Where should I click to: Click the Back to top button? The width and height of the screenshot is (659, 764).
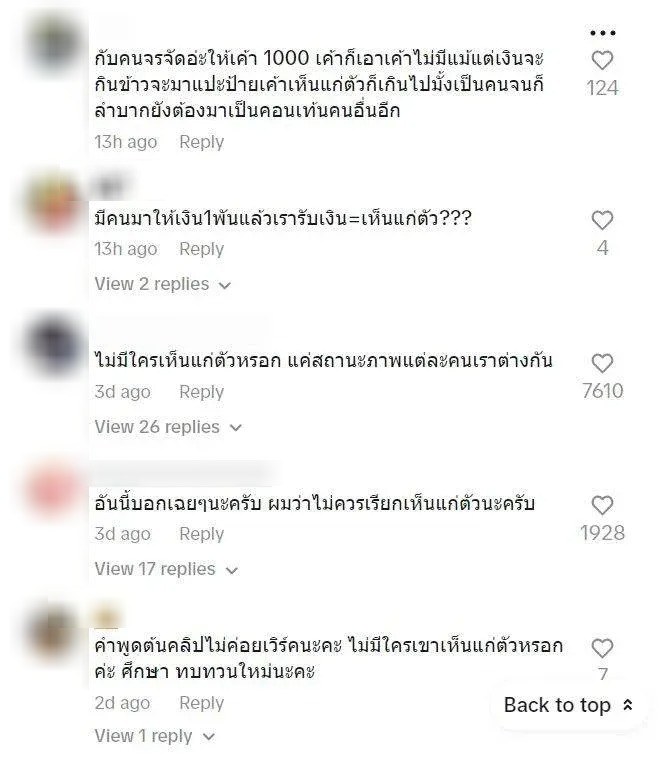[x=568, y=705]
